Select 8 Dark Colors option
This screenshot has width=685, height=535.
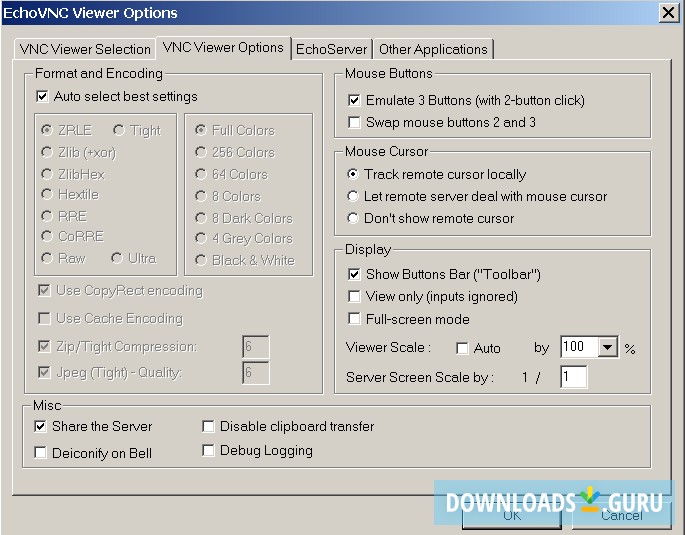(x=201, y=218)
